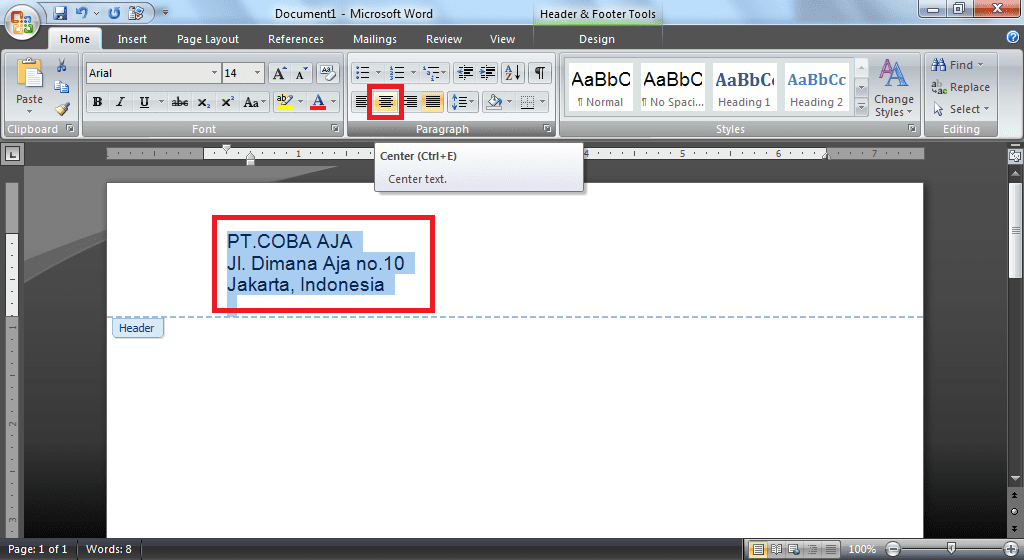This screenshot has width=1024, height=560.
Task: Apply the red font color
Action: [x=318, y=102]
